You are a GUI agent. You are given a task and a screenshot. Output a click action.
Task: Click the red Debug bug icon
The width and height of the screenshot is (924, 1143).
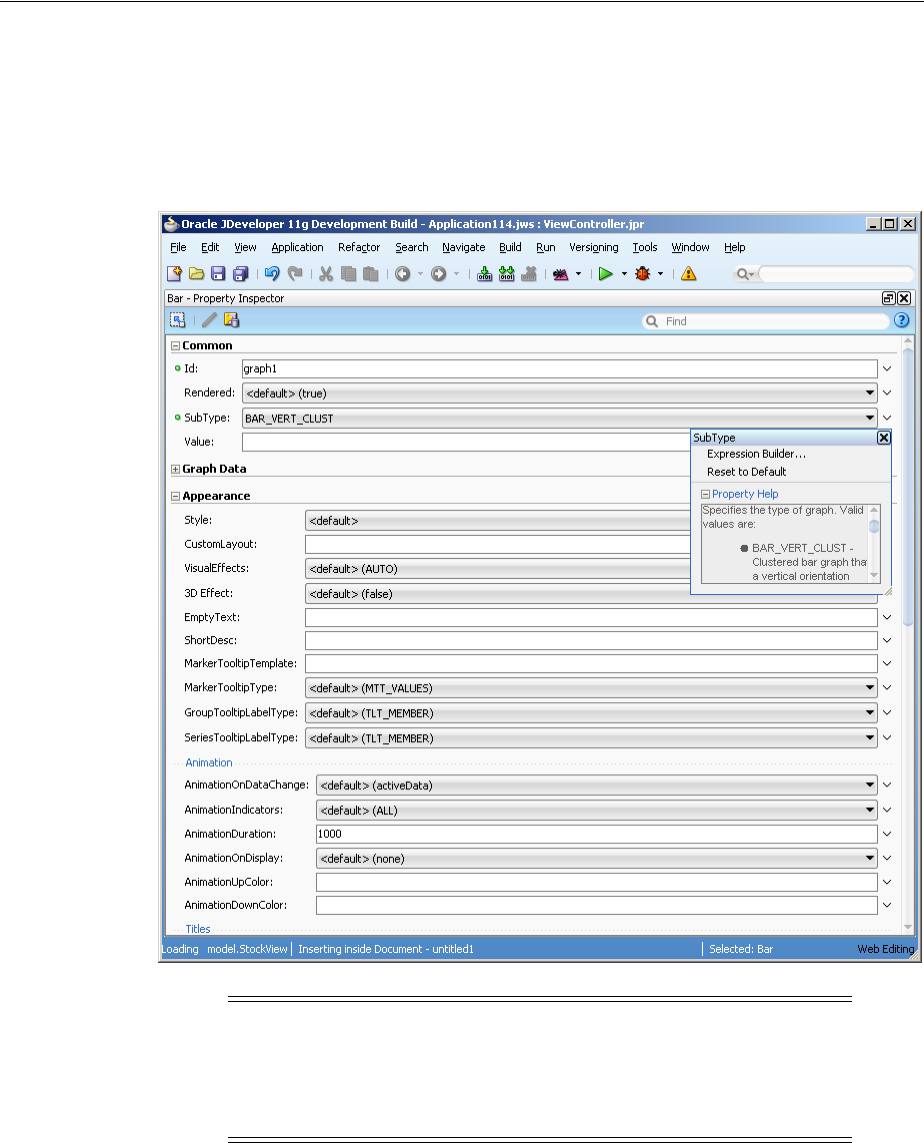click(x=643, y=273)
